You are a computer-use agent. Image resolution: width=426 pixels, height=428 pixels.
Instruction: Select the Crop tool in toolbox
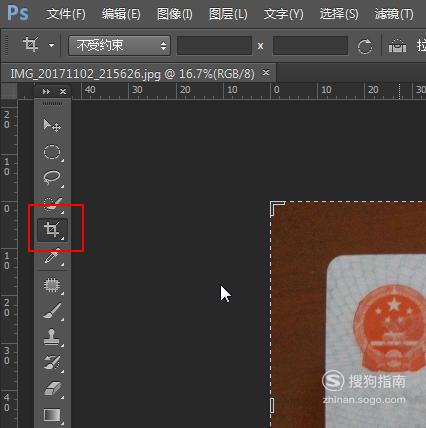point(52,230)
